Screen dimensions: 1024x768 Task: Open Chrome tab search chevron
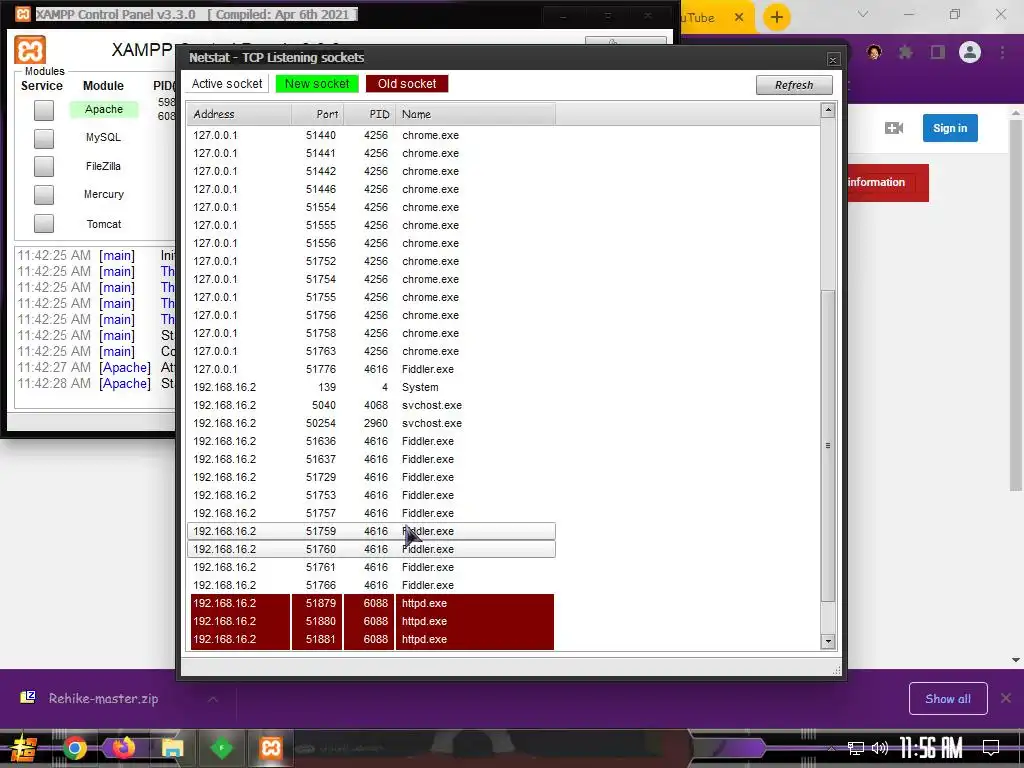[x=863, y=14]
